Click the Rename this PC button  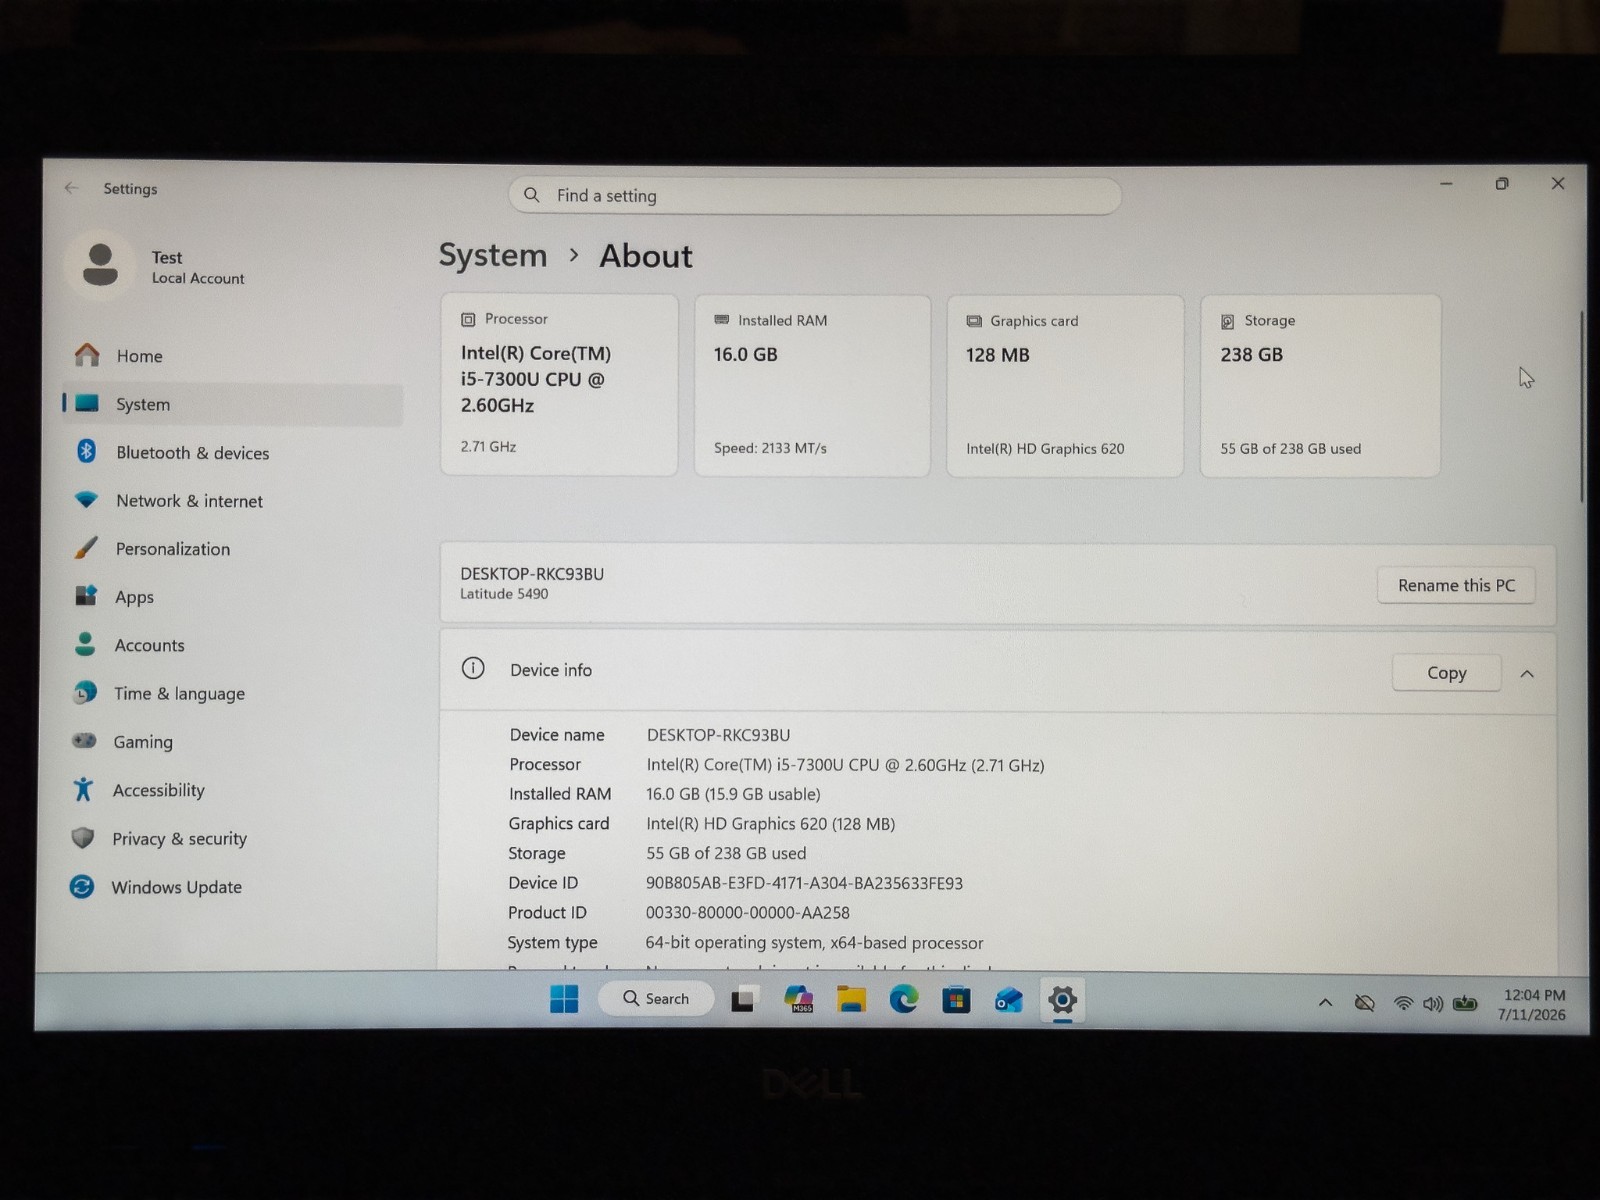coord(1456,585)
